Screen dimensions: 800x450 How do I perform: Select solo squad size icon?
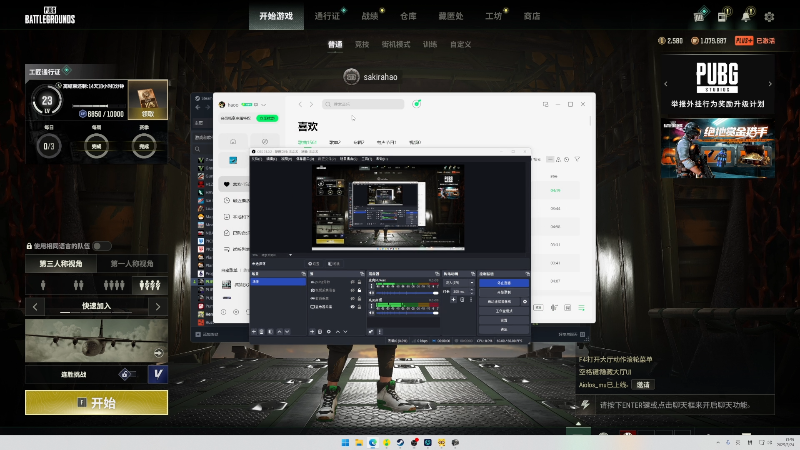(43, 285)
